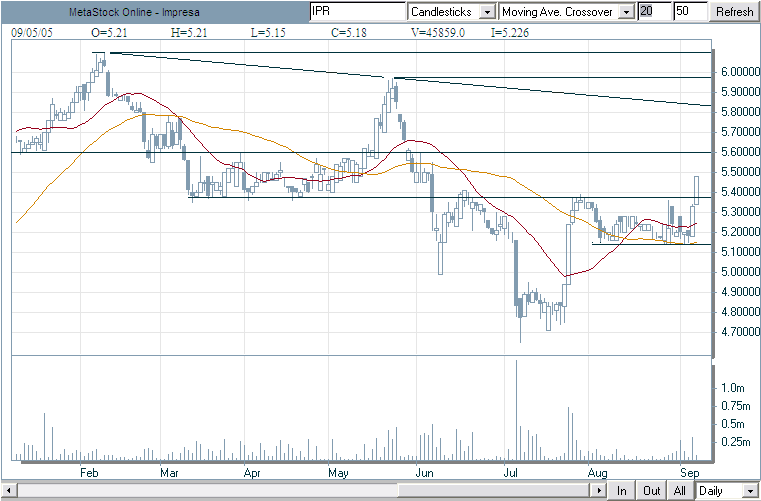Click the C=5.18 close price readout
This screenshot has height=501, width=761.
pyautogui.click(x=348, y=33)
